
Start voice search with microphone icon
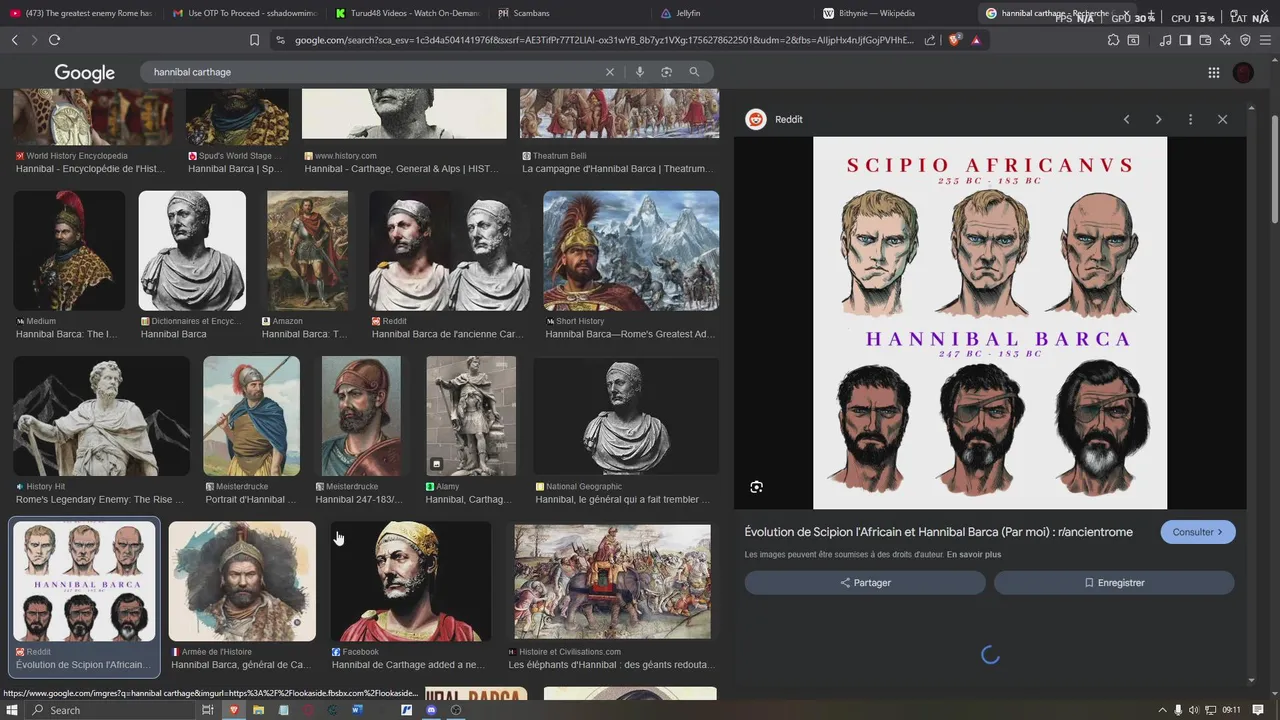pyautogui.click(x=639, y=72)
